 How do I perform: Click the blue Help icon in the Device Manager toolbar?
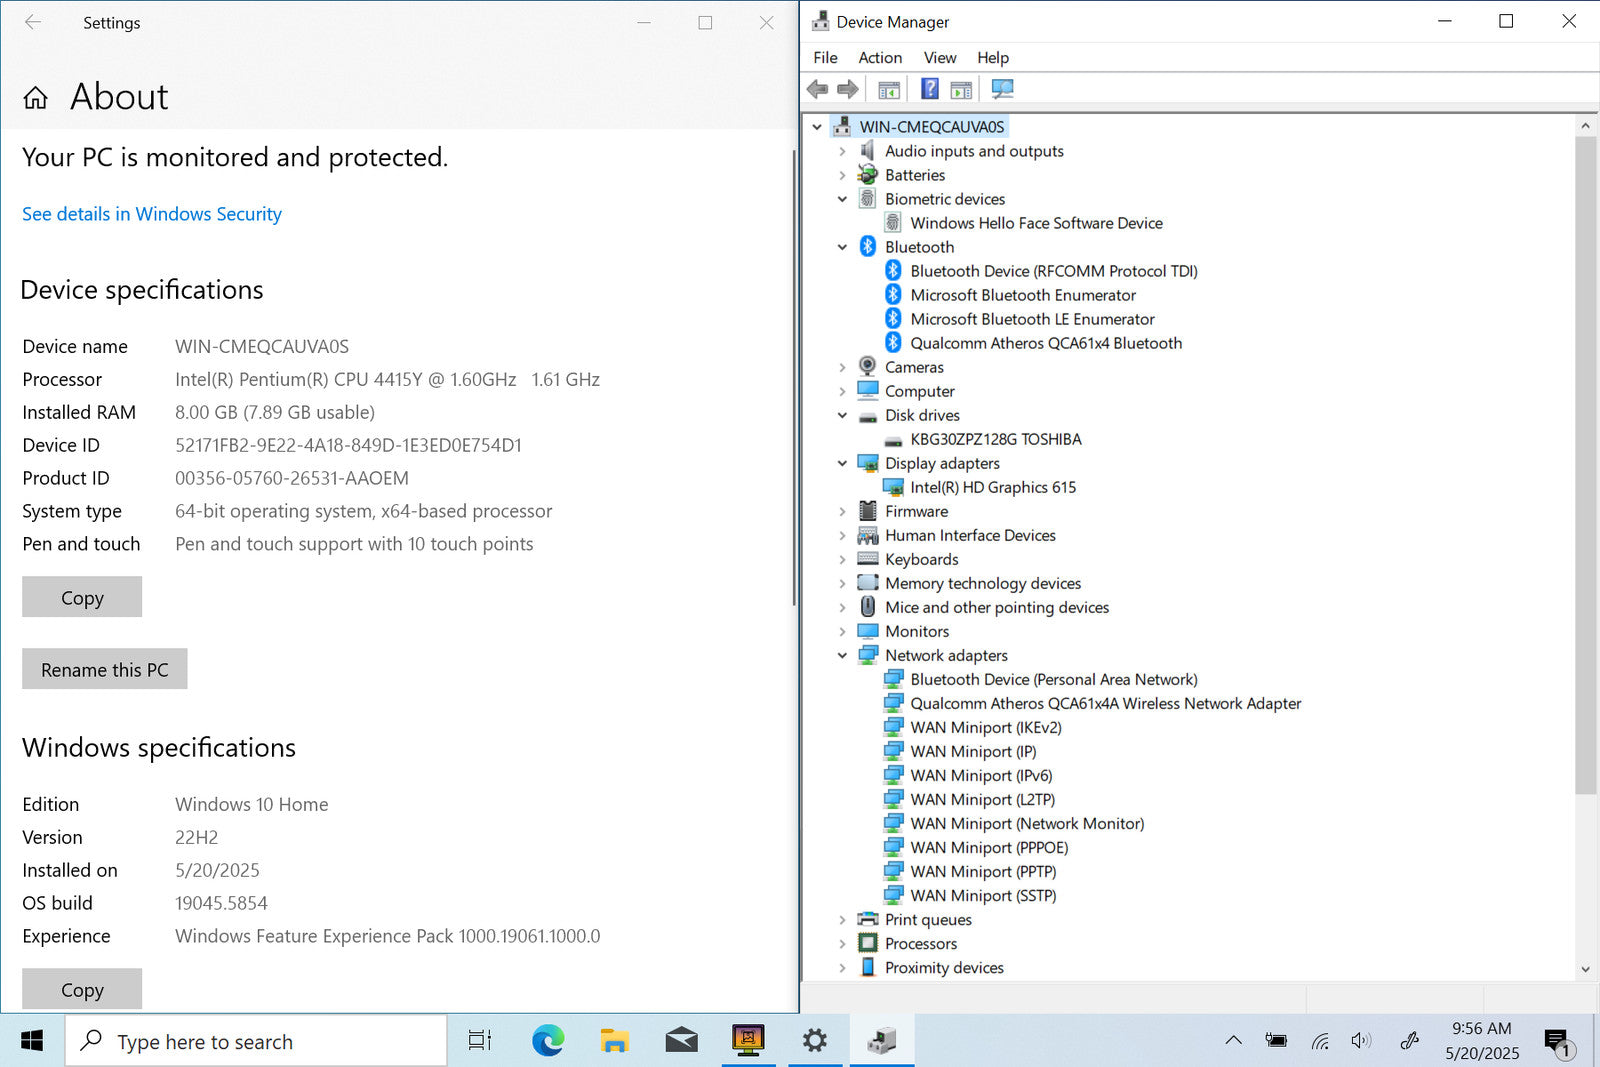click(x=929, y=89)
